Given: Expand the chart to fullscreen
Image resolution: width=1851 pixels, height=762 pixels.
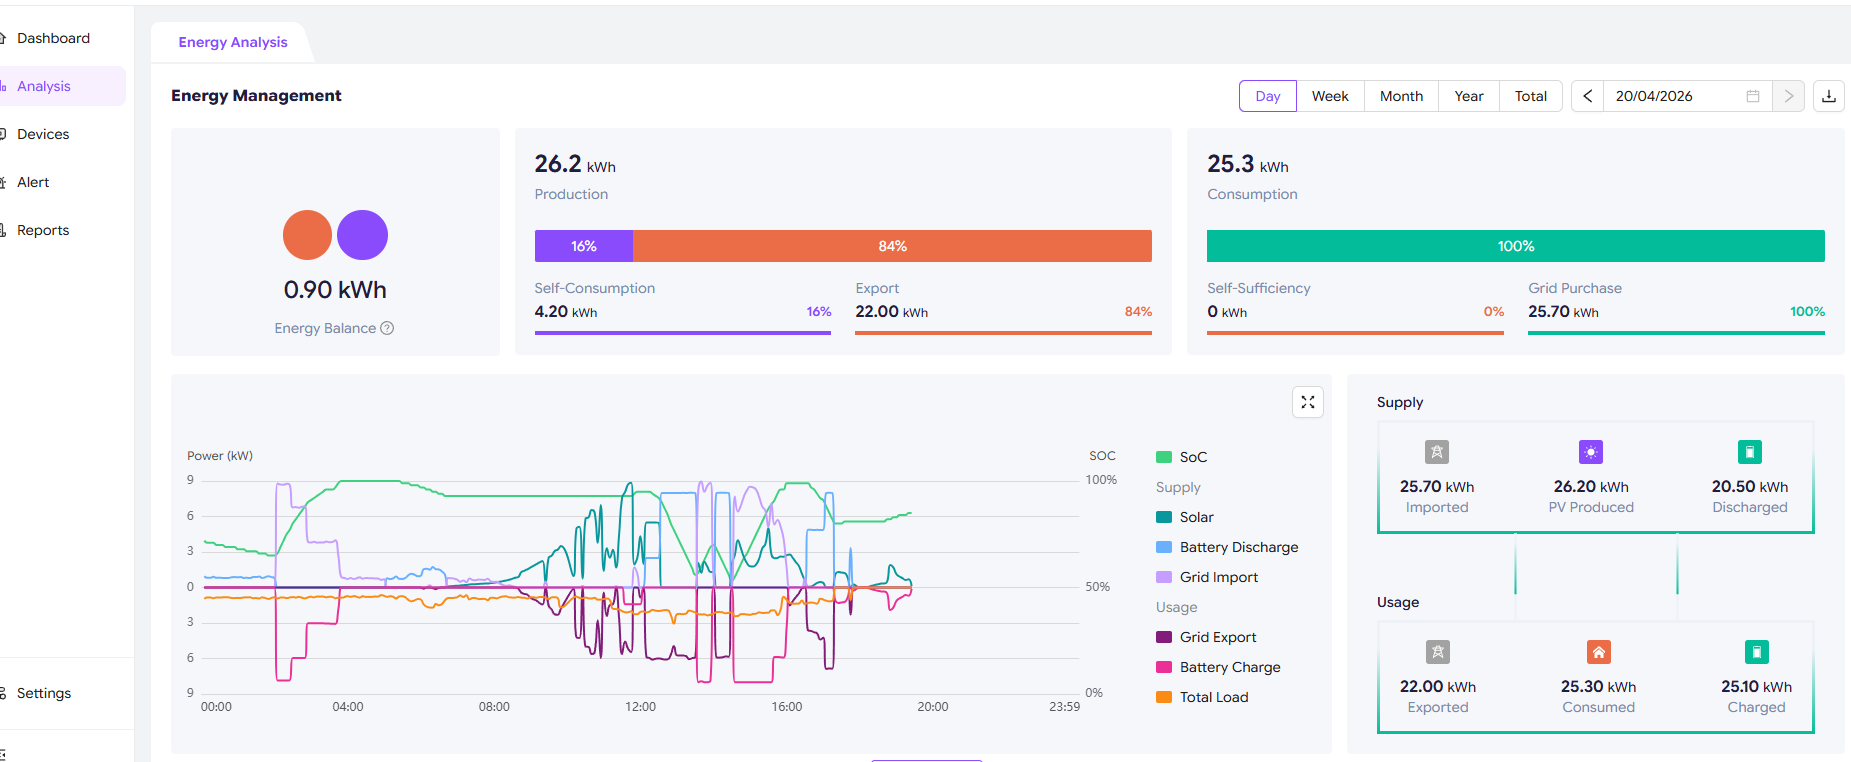Looking at the screenshot, I should [1307, 402].
